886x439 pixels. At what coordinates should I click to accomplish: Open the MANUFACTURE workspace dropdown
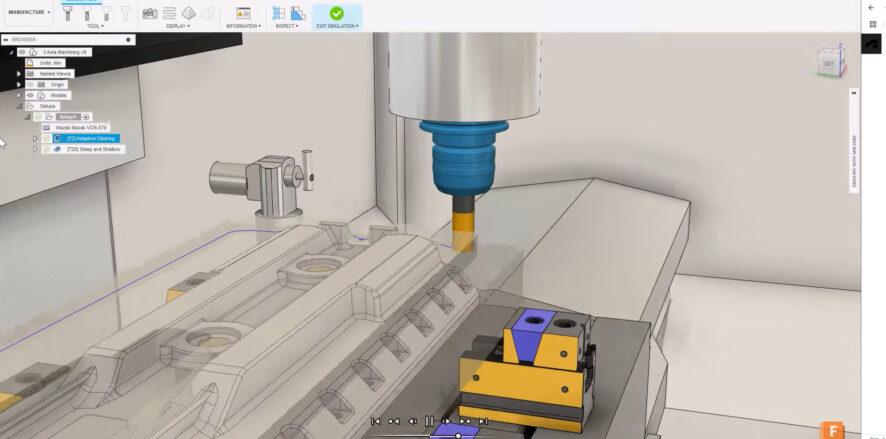(x=29, y=12)
